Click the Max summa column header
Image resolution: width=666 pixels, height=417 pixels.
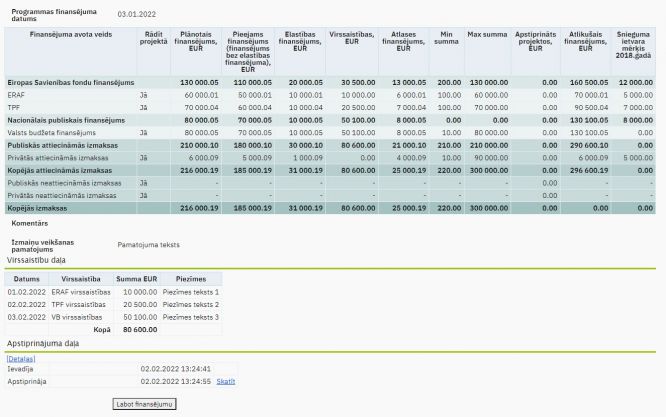click(486, 33)
